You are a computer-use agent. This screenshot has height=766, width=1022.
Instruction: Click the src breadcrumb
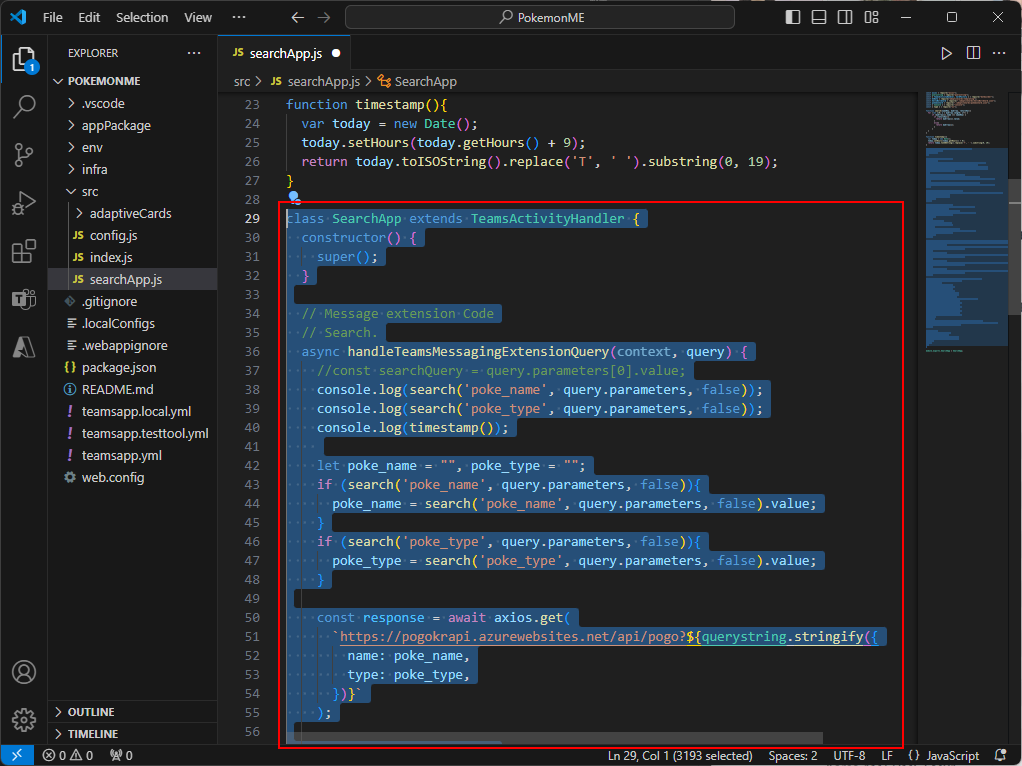[242, 81]
